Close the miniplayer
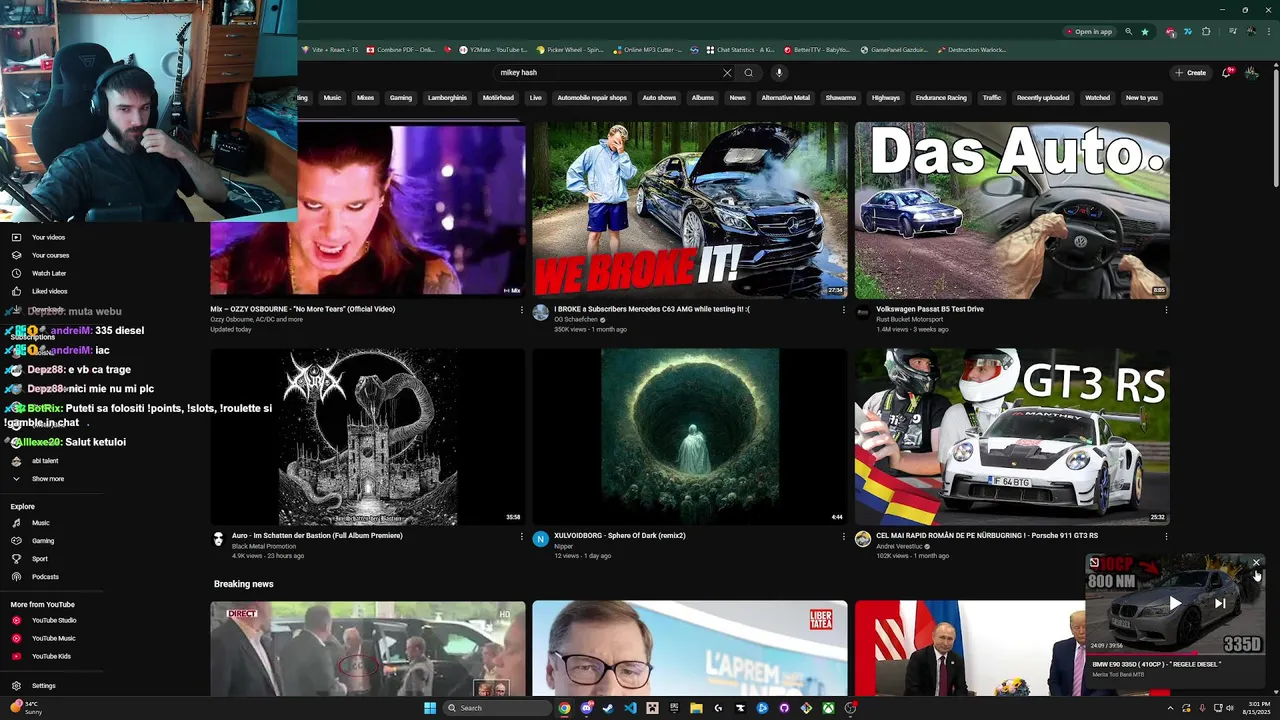This screenshot has height=720, width=1280. [1257, 563]
